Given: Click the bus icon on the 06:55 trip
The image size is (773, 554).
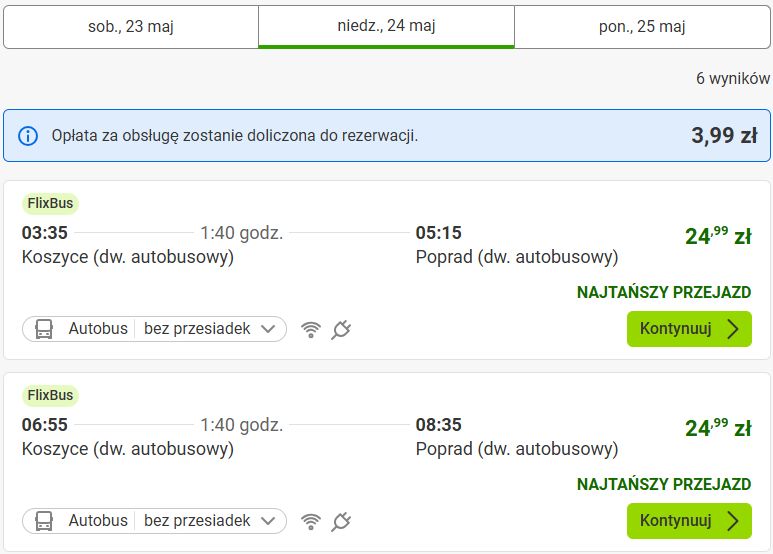Looking at the screenshot, I should 44,521.
